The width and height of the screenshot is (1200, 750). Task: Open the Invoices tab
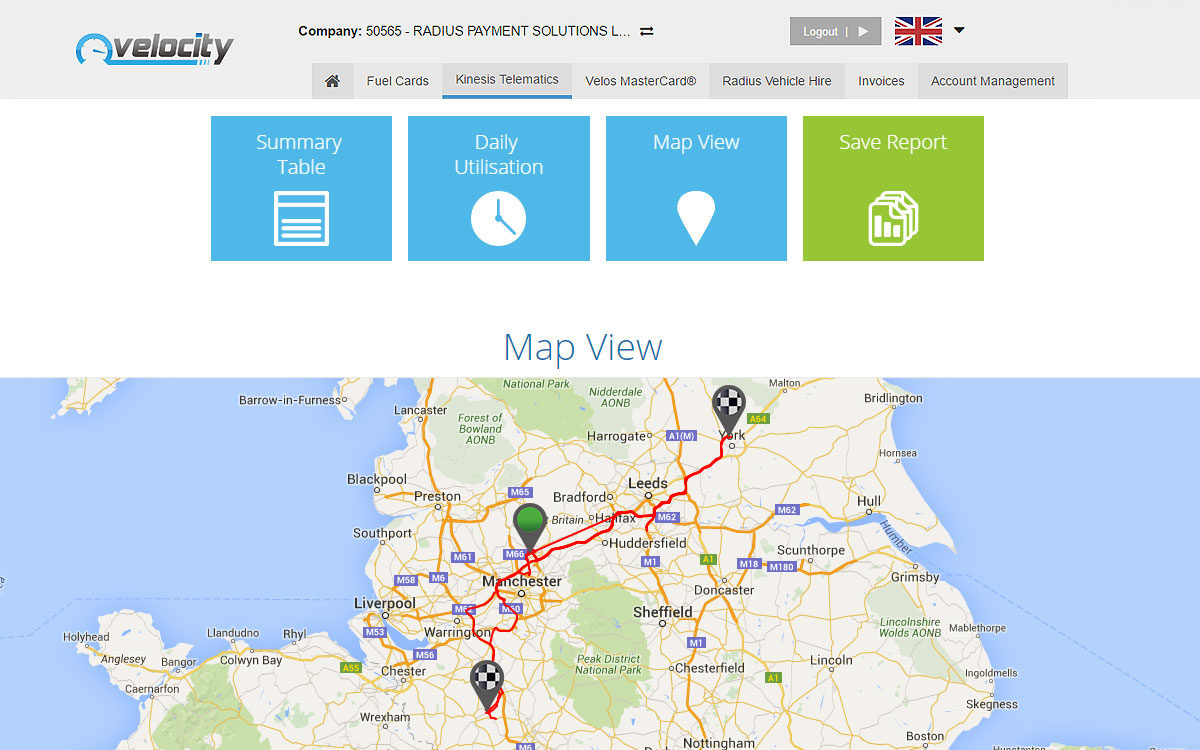click(x=881, y=81)
